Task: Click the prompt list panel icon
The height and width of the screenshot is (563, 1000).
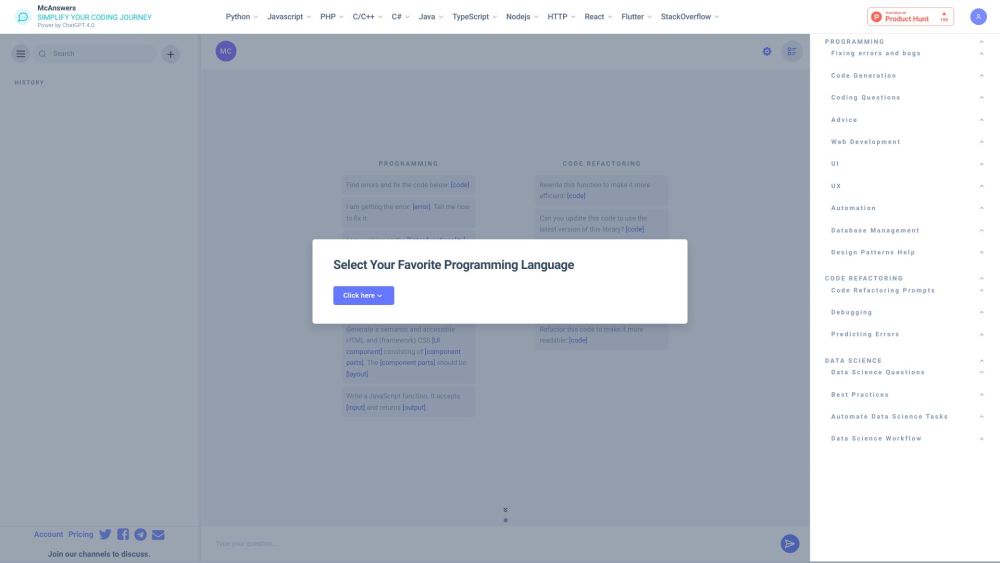Action: [791, 51]
